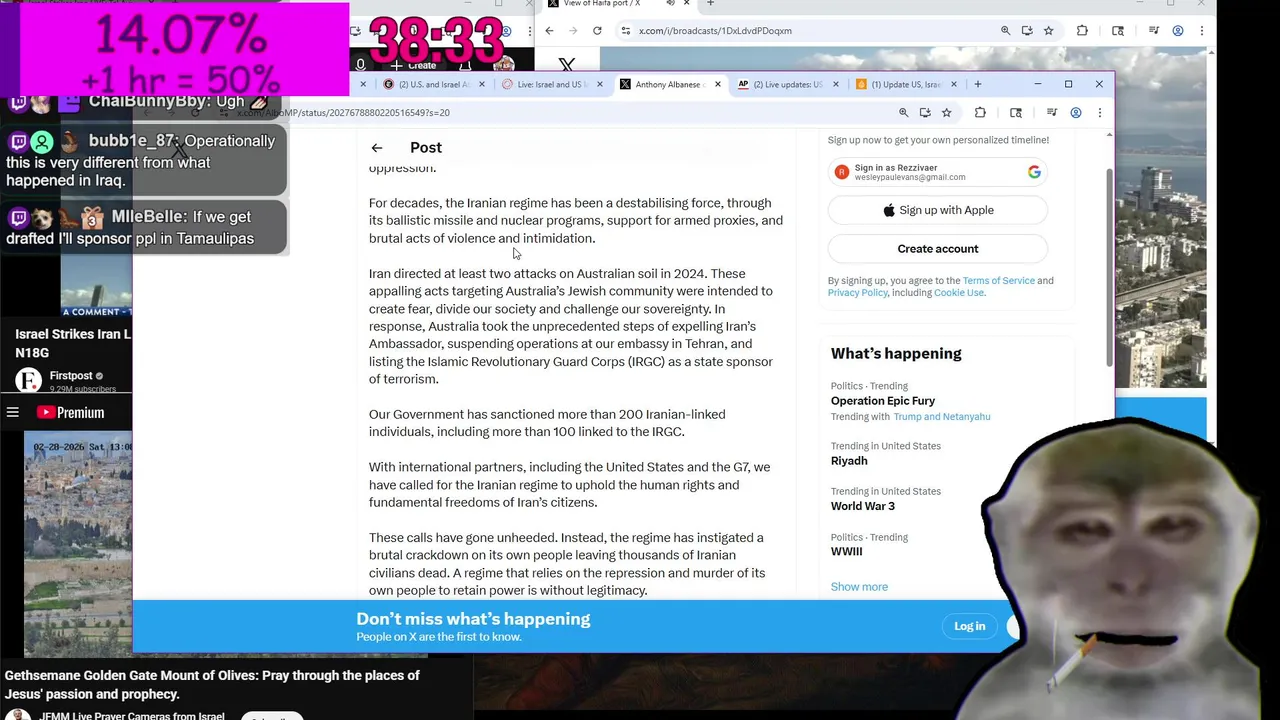Open a new tab in front window

point(978,84)
